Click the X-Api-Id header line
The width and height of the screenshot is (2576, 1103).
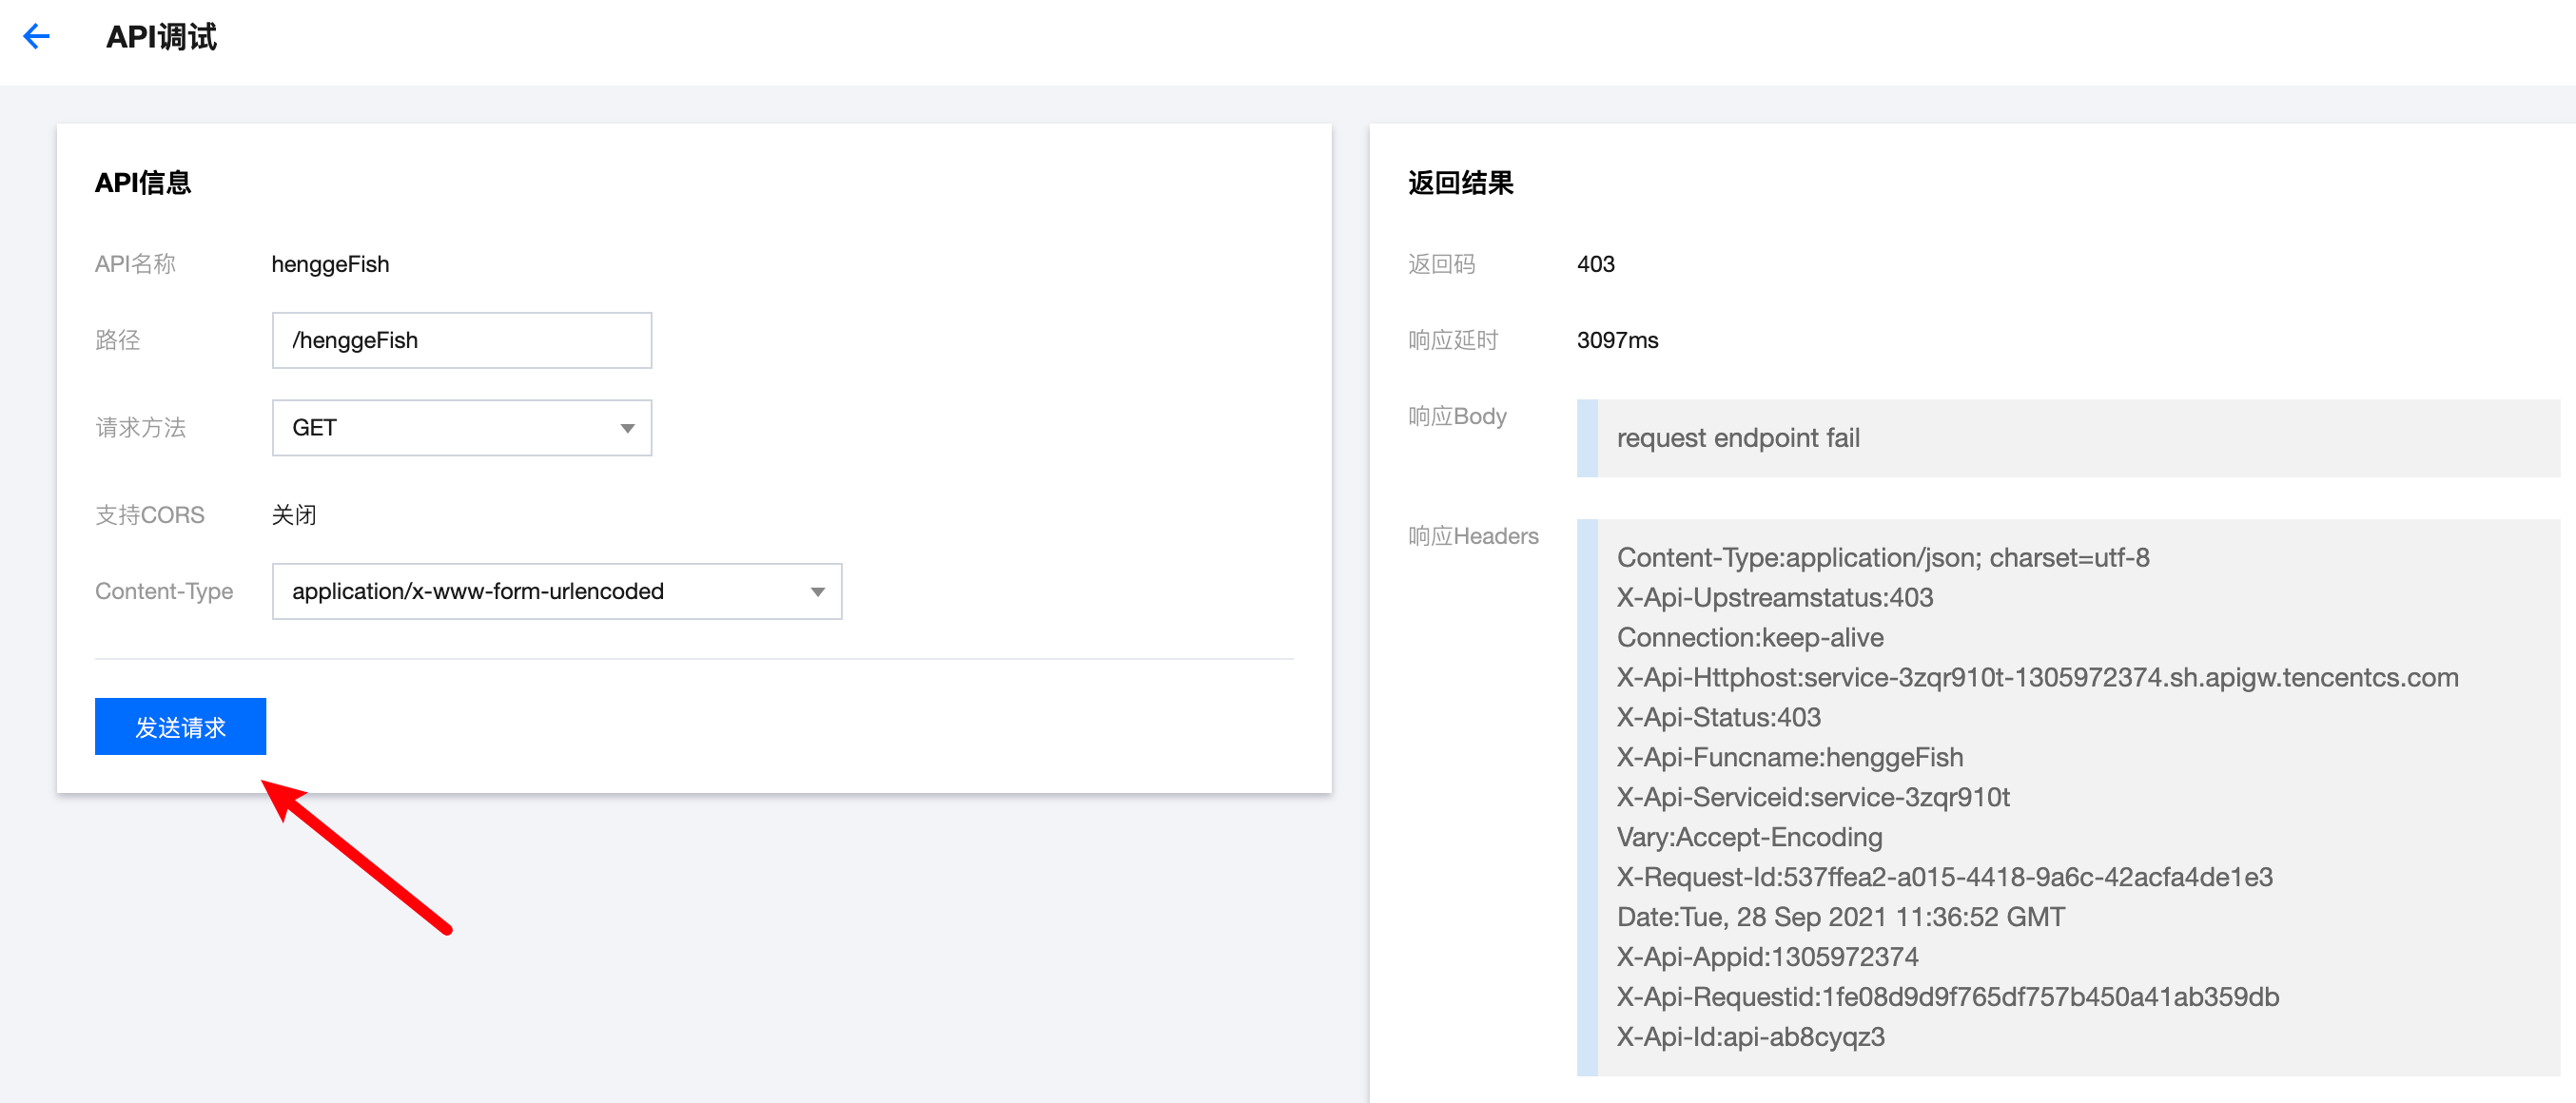[x=1750, y=1037]
